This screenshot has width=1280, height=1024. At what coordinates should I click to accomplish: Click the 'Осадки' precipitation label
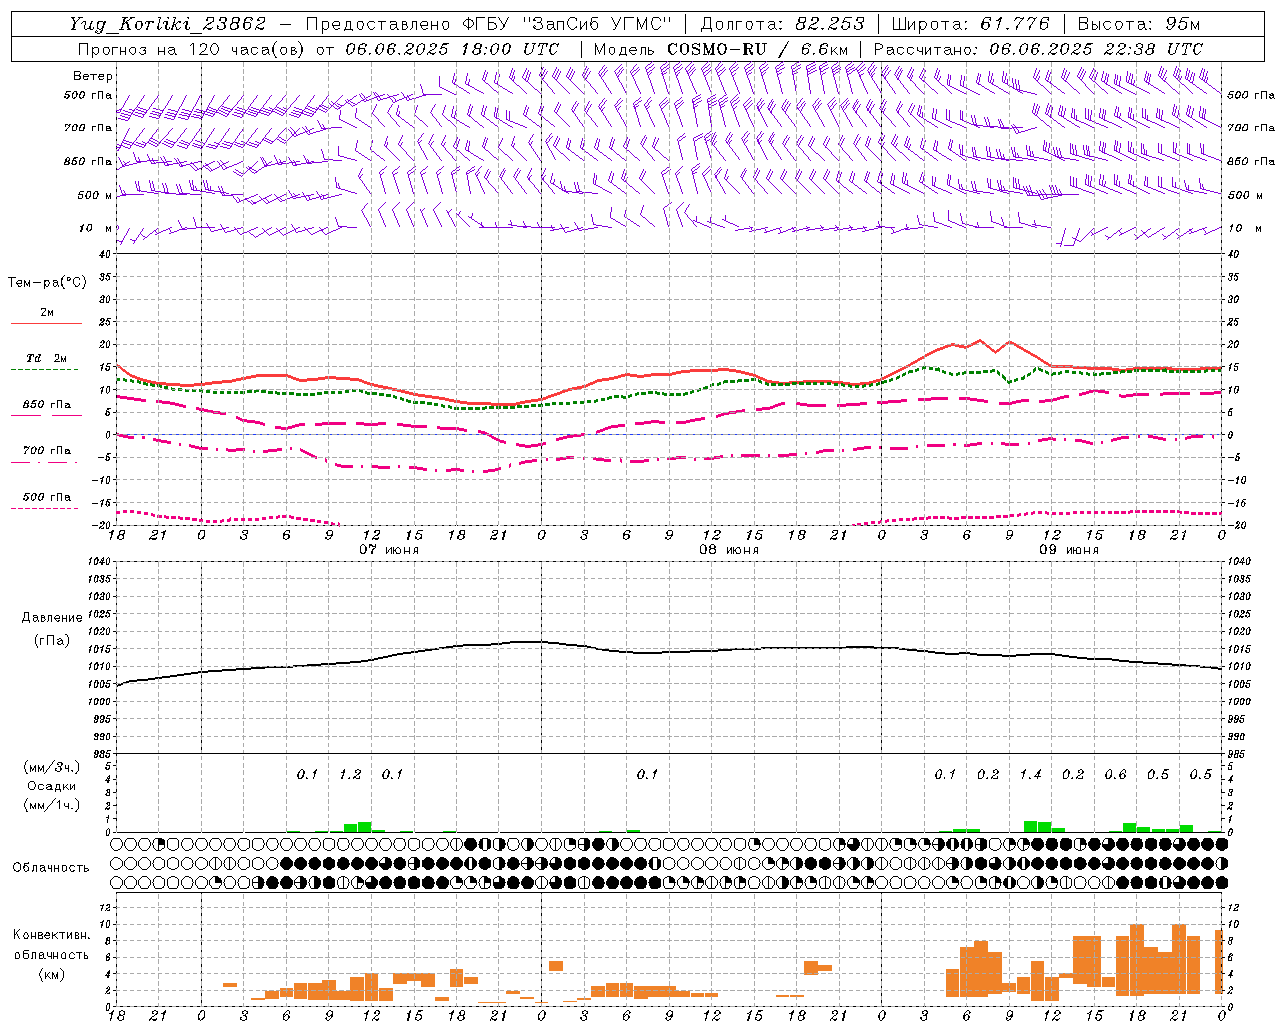click(x=52, y=786)
